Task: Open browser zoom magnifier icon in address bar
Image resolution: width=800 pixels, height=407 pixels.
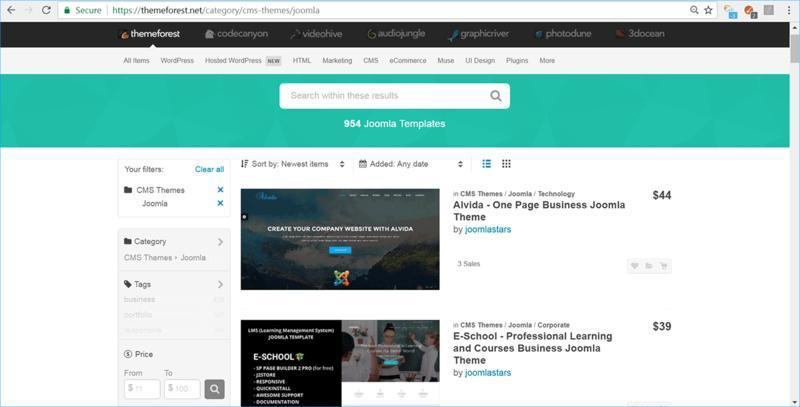Action: coord(694,10)
